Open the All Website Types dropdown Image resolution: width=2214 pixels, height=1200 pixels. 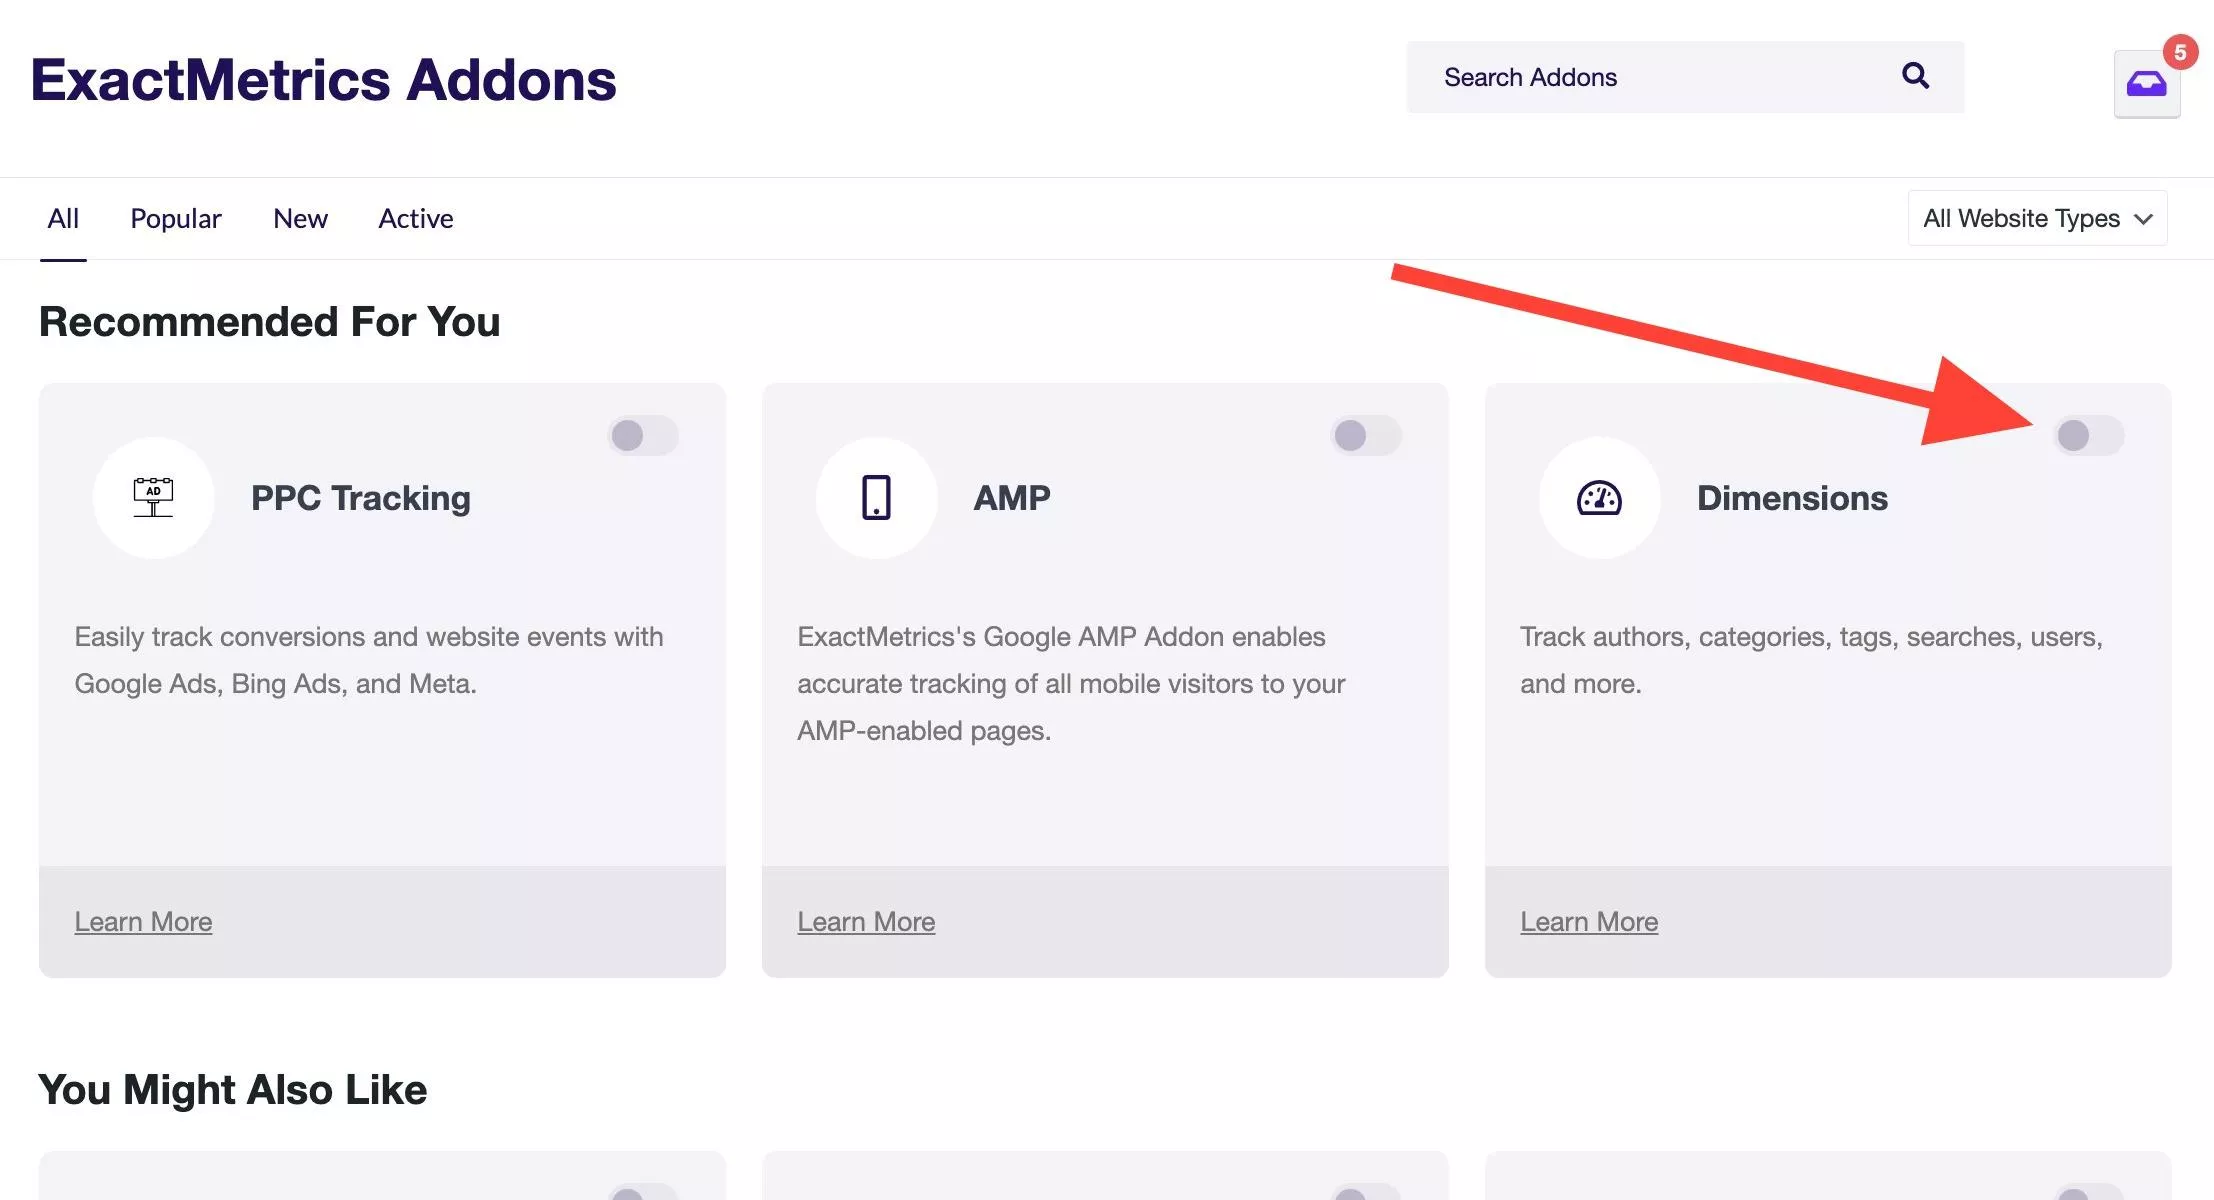(2037, 218)
